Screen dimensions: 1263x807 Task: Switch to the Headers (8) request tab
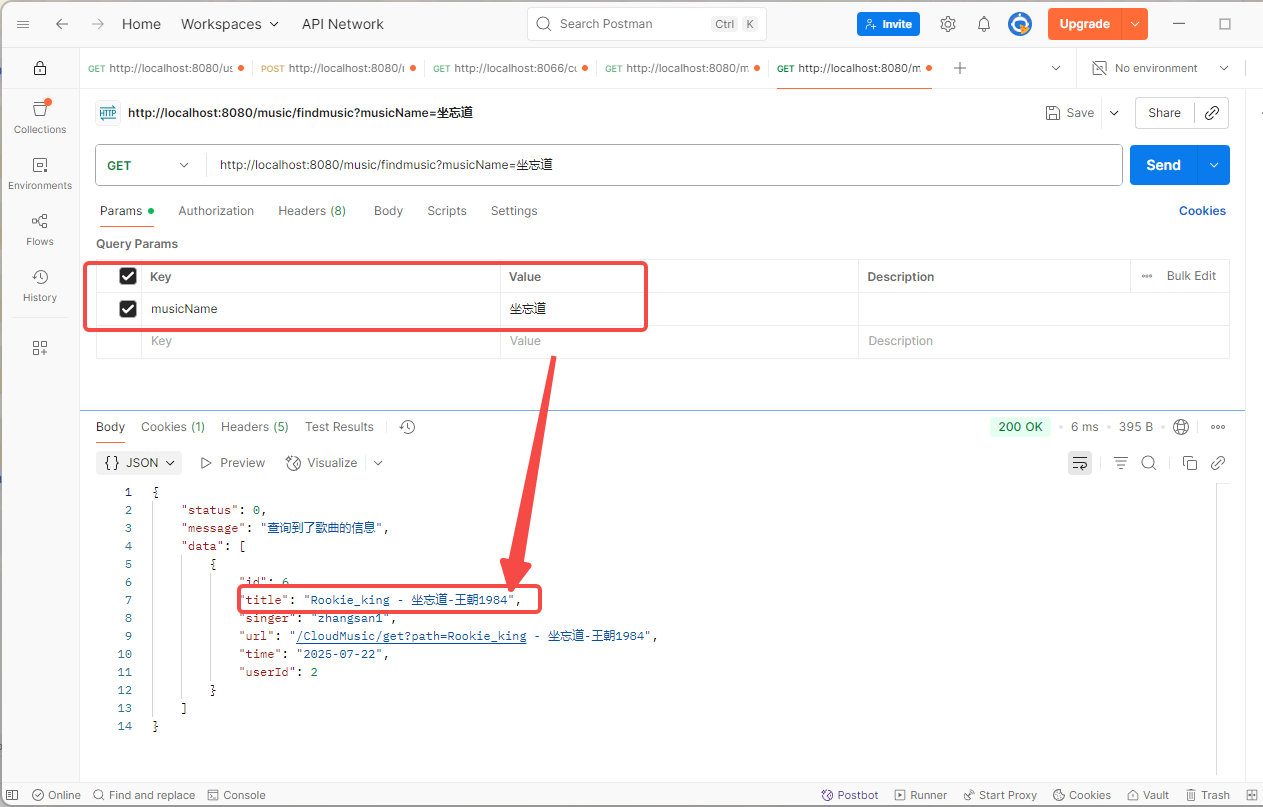[x=312, y=211]
